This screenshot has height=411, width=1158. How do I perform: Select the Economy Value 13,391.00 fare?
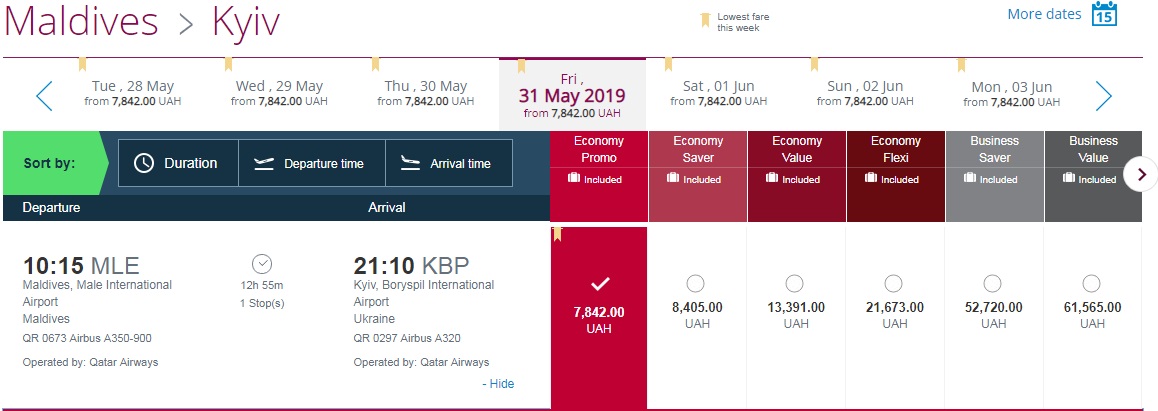[x=795, y=284]
